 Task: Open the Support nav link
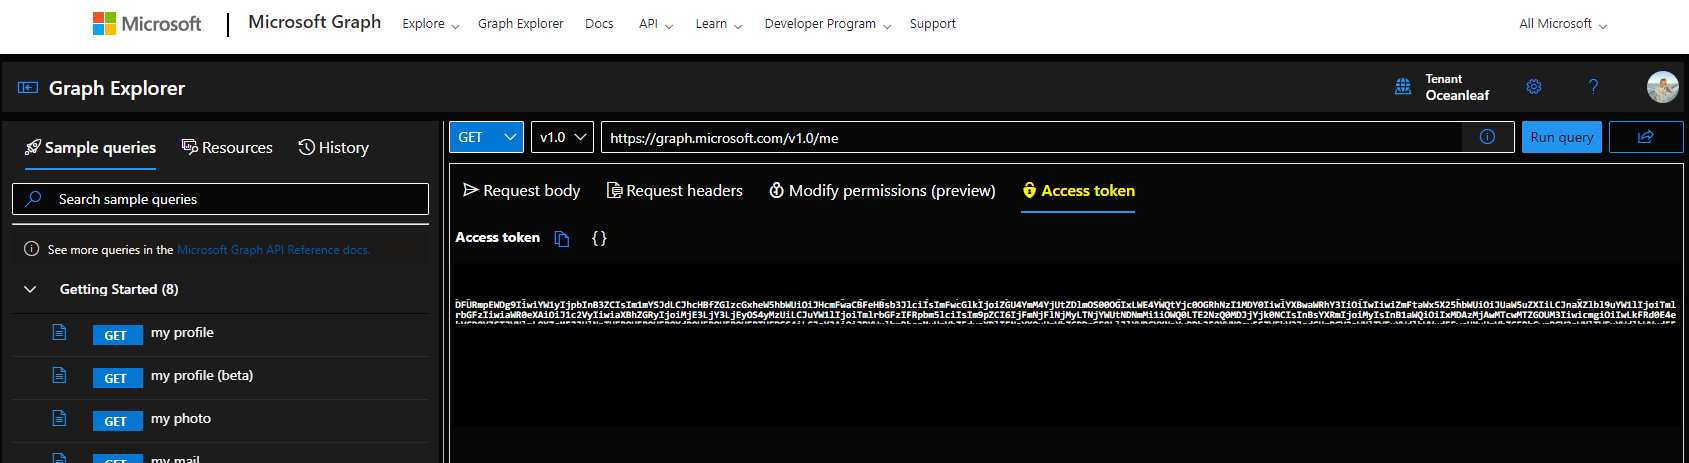pos(932,24)
